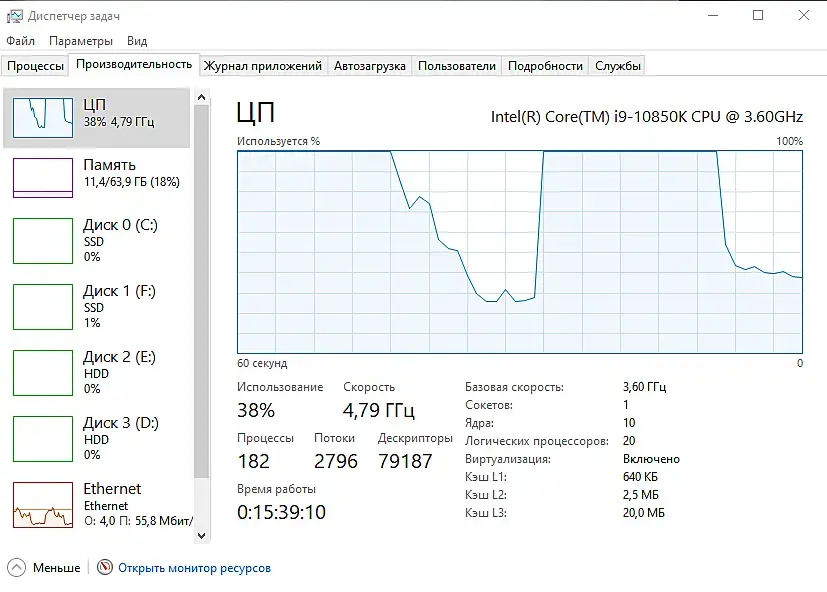Click the sidebar scroll down arrow
This screenshot has height=592, width=827.
pos(201,535)
